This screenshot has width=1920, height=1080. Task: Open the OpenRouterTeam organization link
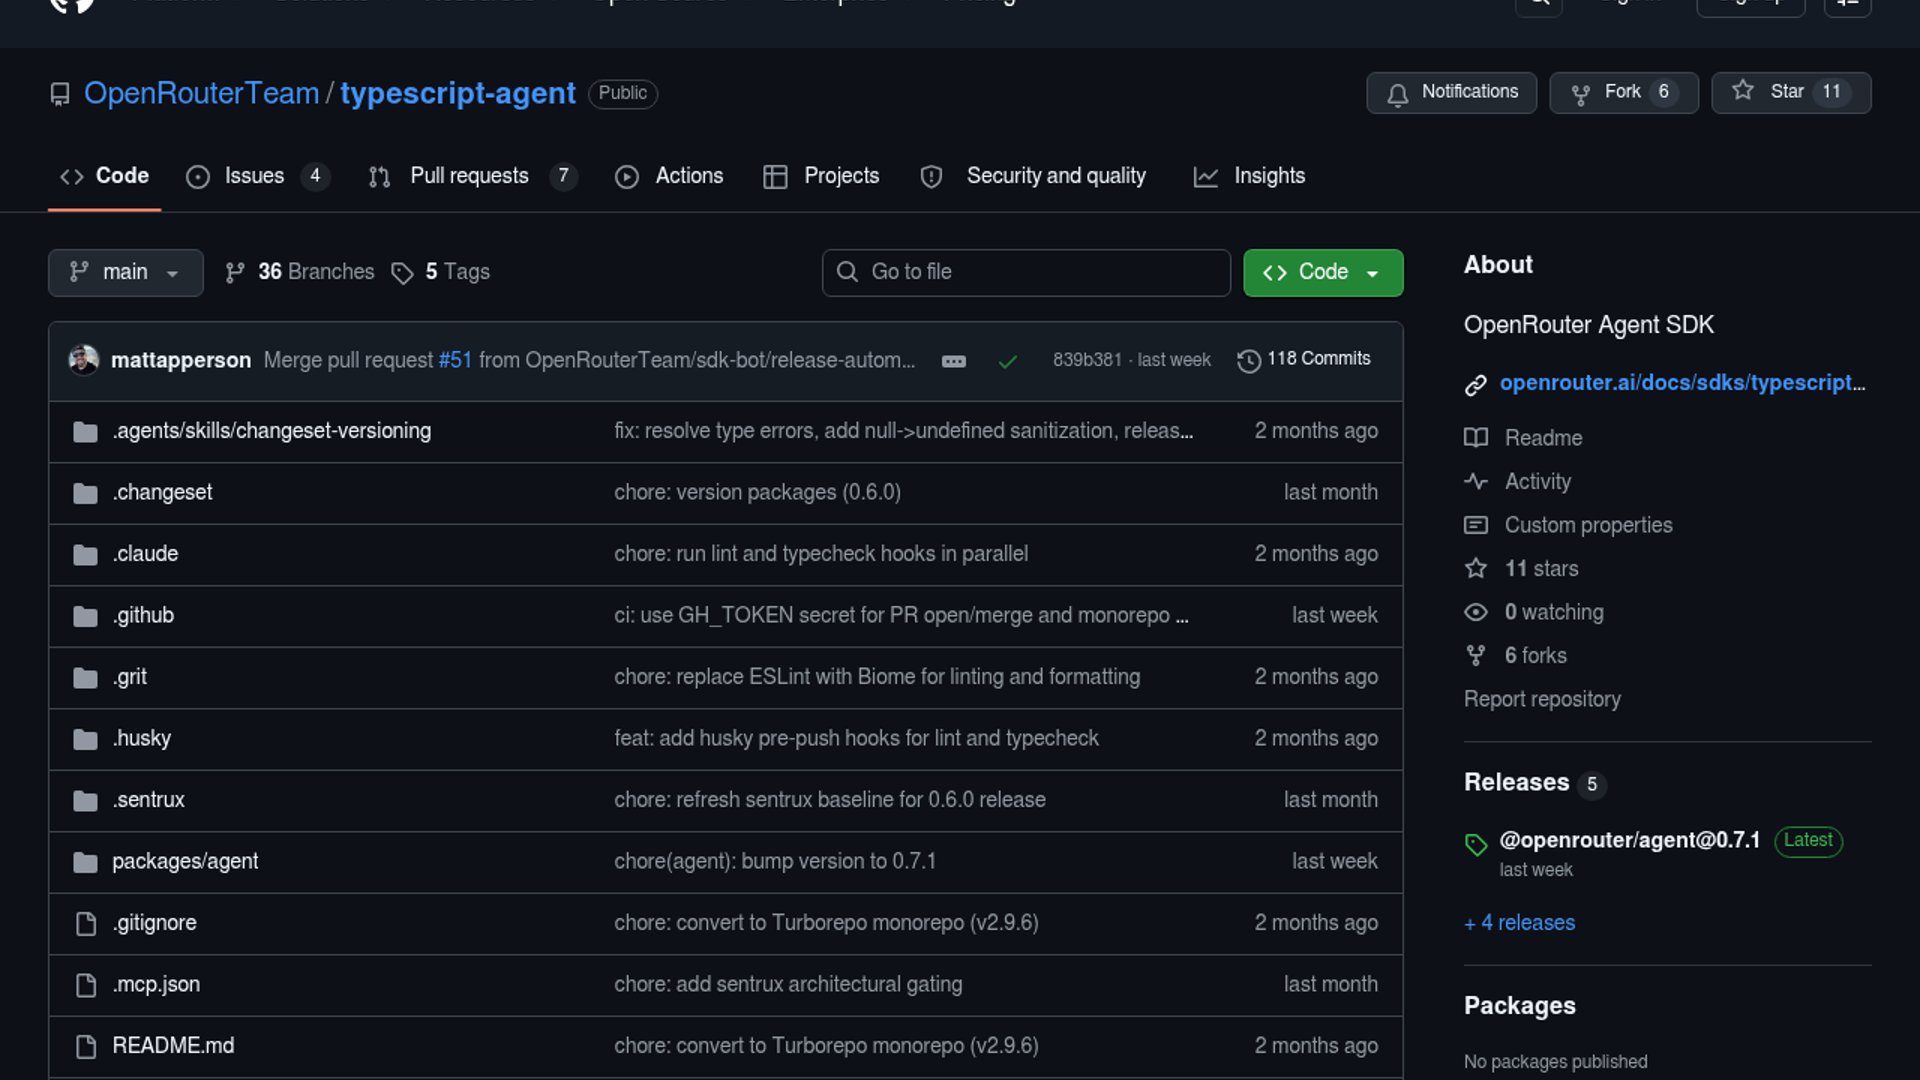201,93
